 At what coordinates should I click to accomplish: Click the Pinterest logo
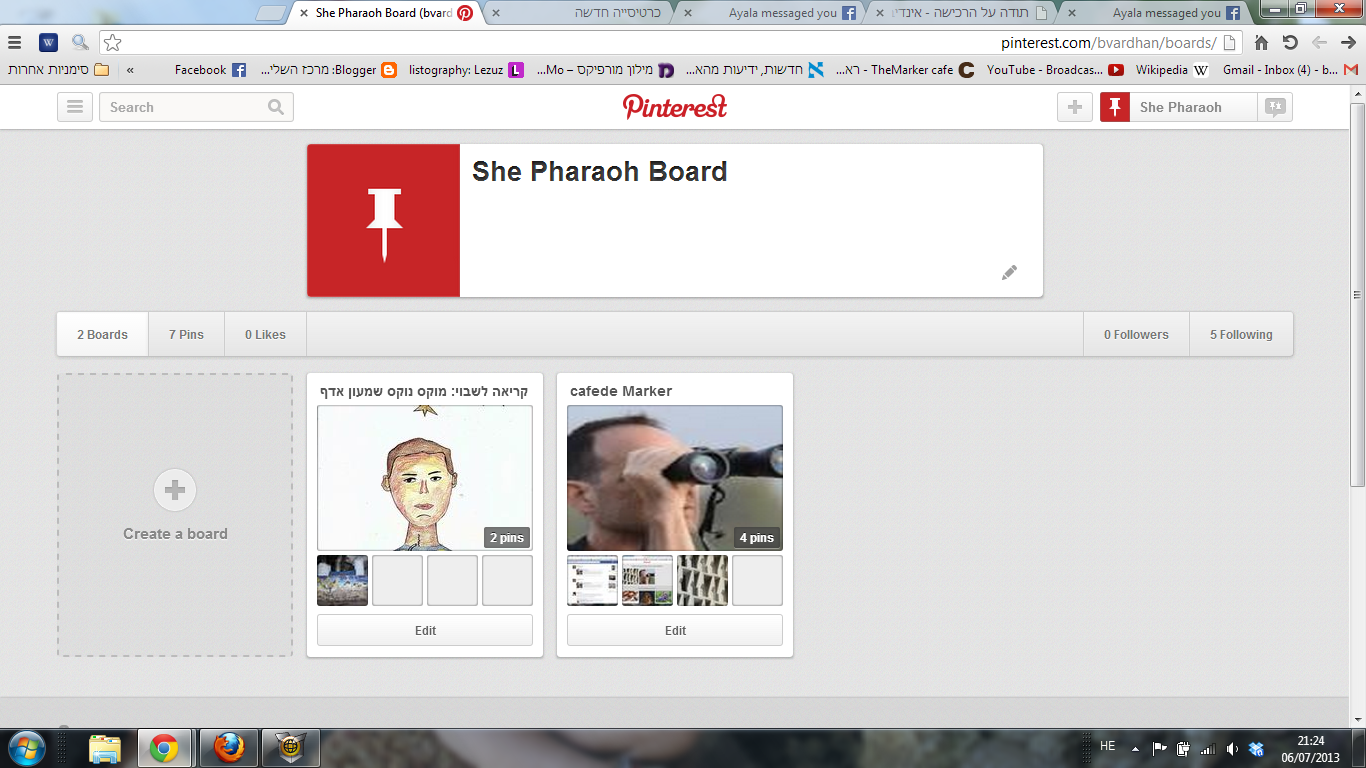(x=675, y=106)
